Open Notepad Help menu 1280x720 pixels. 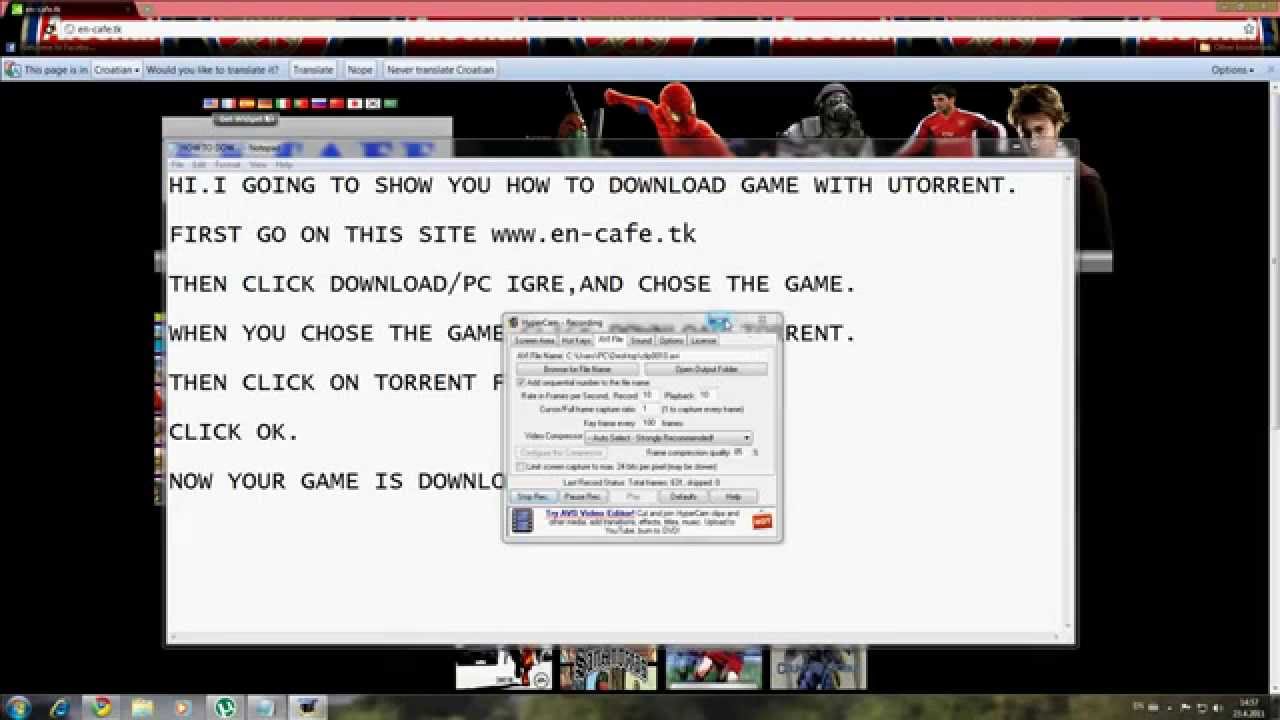point(284,164)
